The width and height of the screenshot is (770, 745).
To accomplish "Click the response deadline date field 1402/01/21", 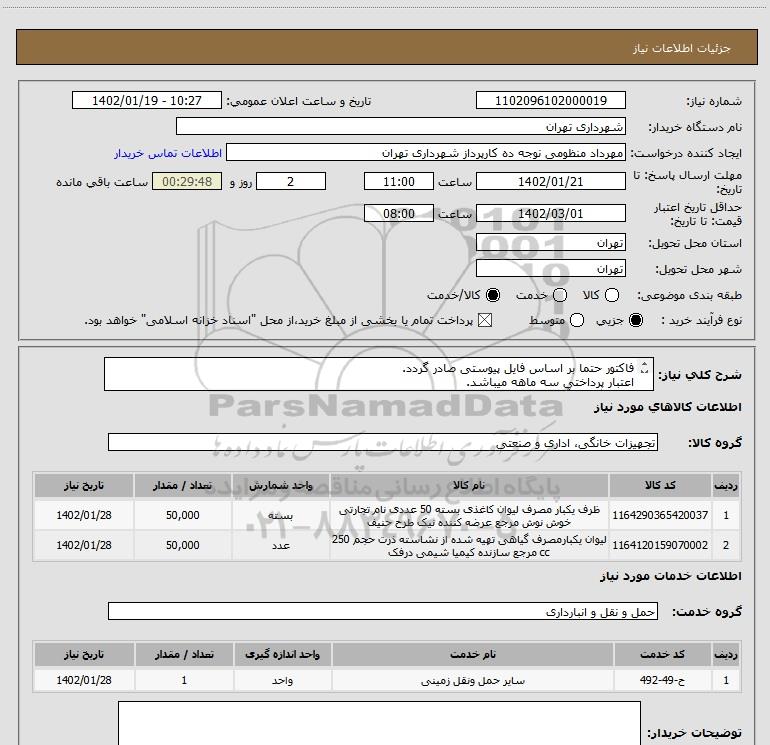I will (x=551, y=181).
